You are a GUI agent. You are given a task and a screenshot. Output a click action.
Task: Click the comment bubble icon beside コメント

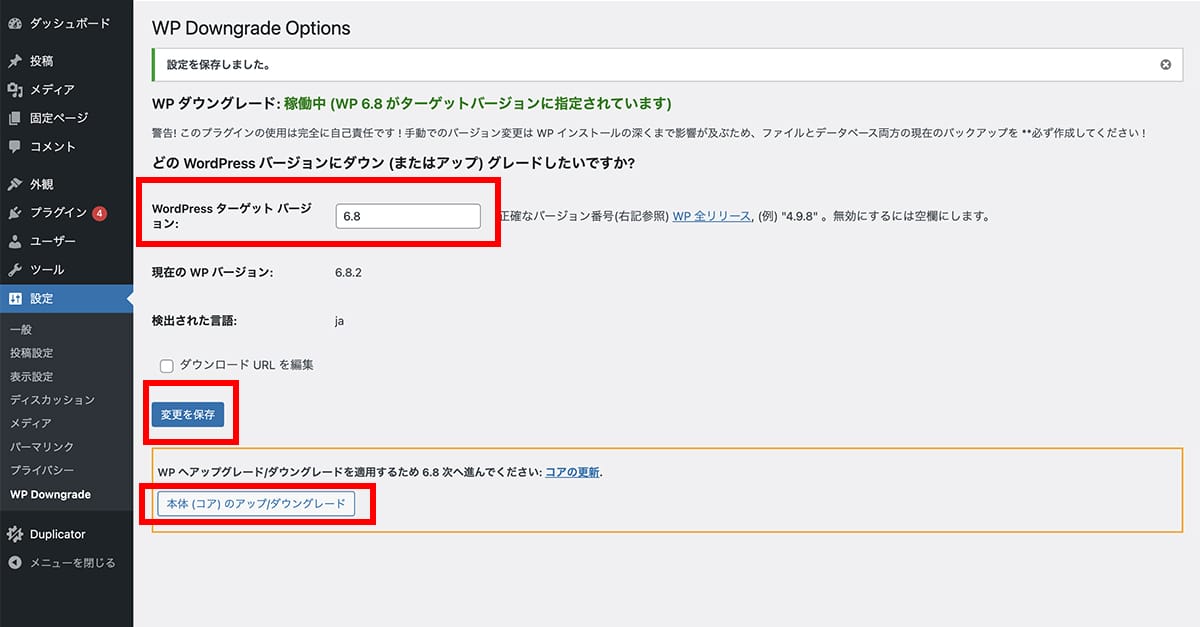click(15, 146)
